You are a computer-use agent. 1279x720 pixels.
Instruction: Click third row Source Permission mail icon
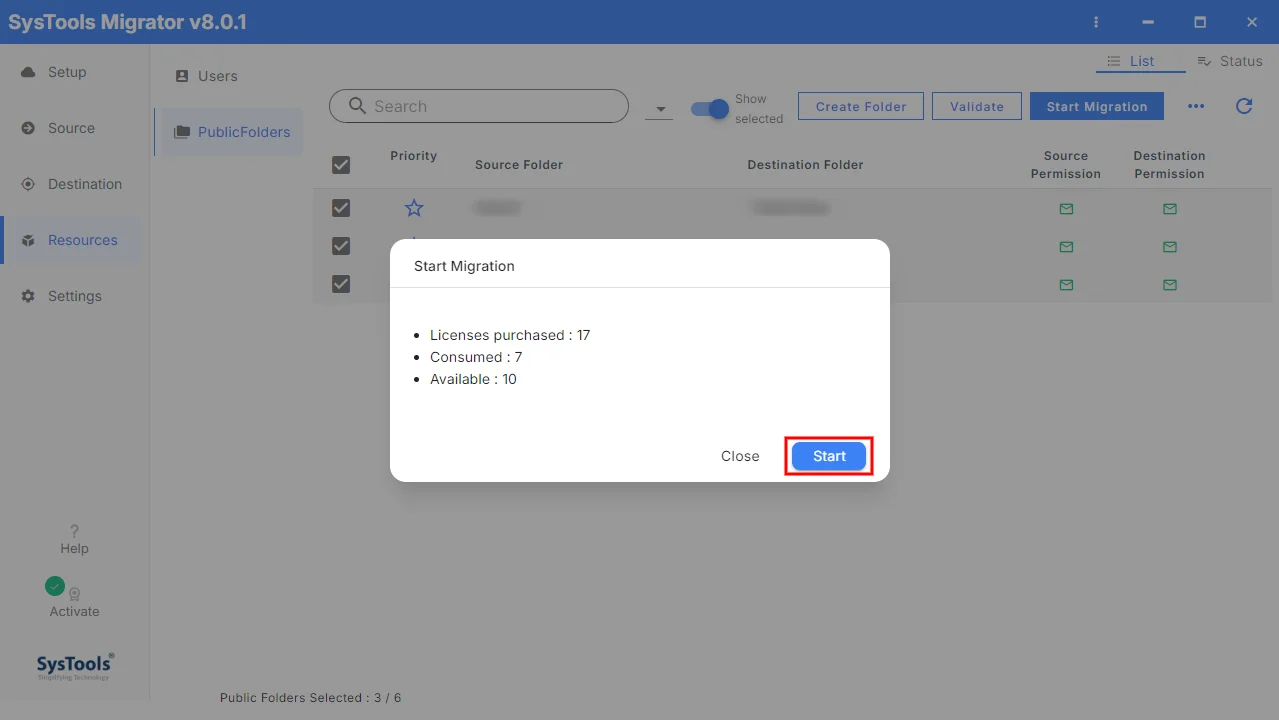(x=1066, y=285)
